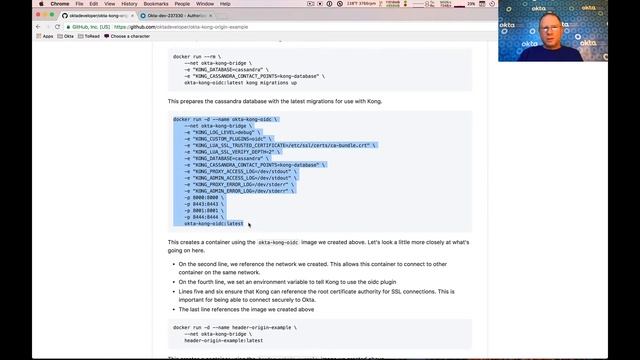This screenshot has width=640, height=360.
Task: Click the KONG_ADMIN_ERROR_LOG line
Action: pos(239,191)
